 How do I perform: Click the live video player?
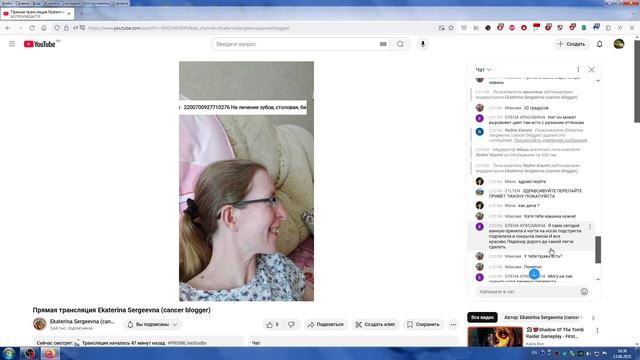point(247,181)
